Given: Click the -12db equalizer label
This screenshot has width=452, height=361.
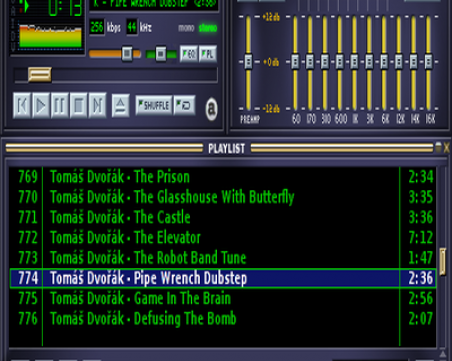Looking at the screenshot, I should tap(271, 108).
